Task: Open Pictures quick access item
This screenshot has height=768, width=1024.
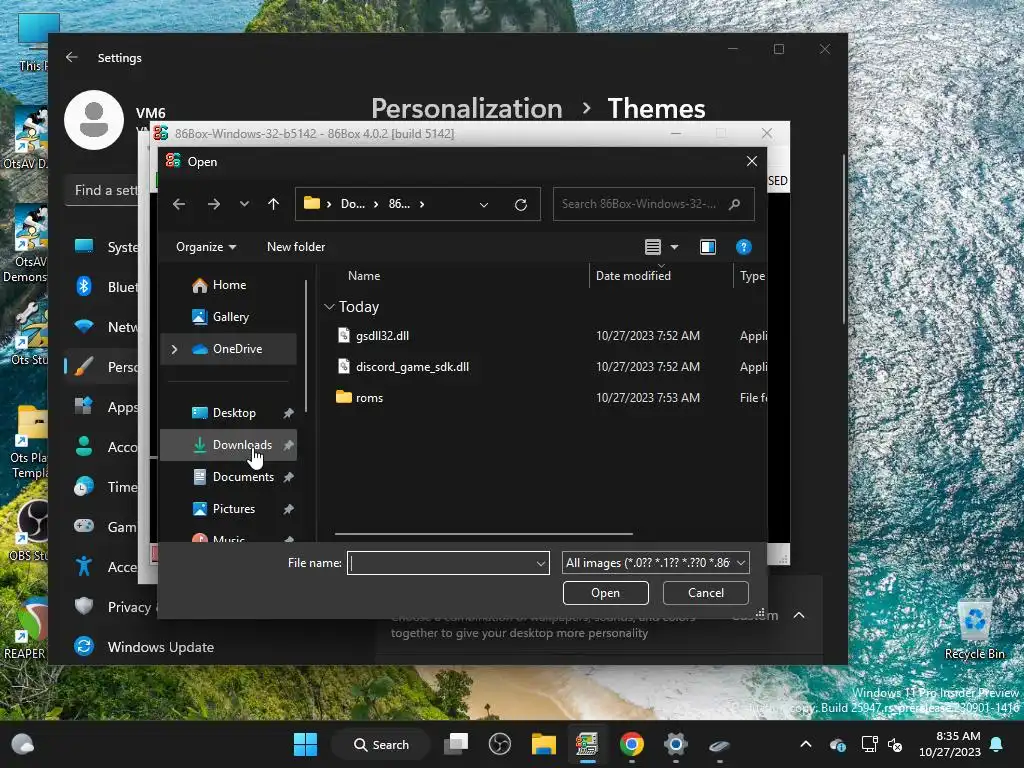Action: [x=229, y=509]
